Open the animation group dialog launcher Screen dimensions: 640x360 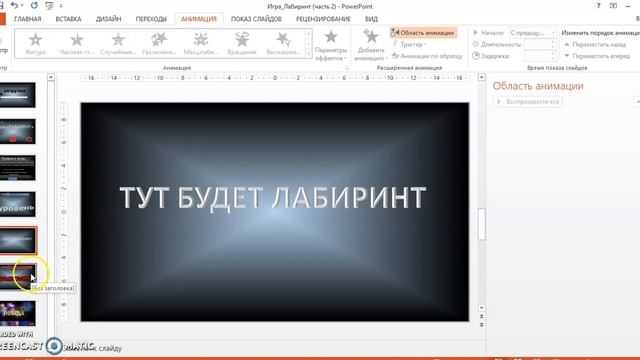pyautogui.click(x=347, y=68)
